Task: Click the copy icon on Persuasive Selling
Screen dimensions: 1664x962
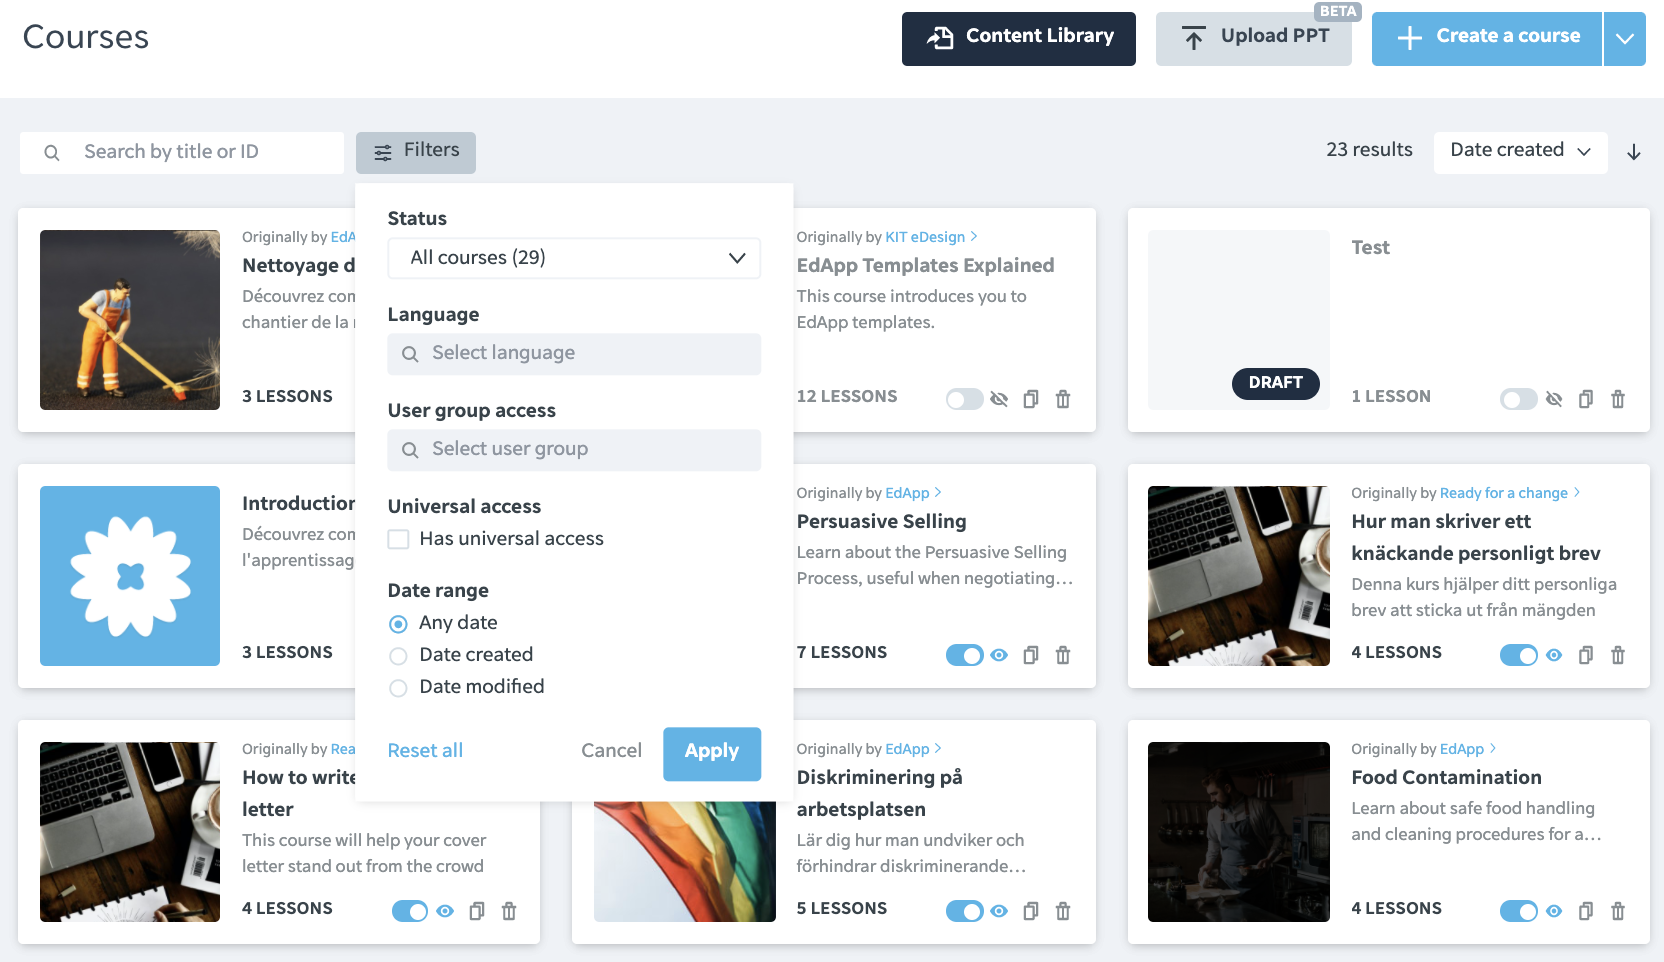Action: tap(1031, 655)
